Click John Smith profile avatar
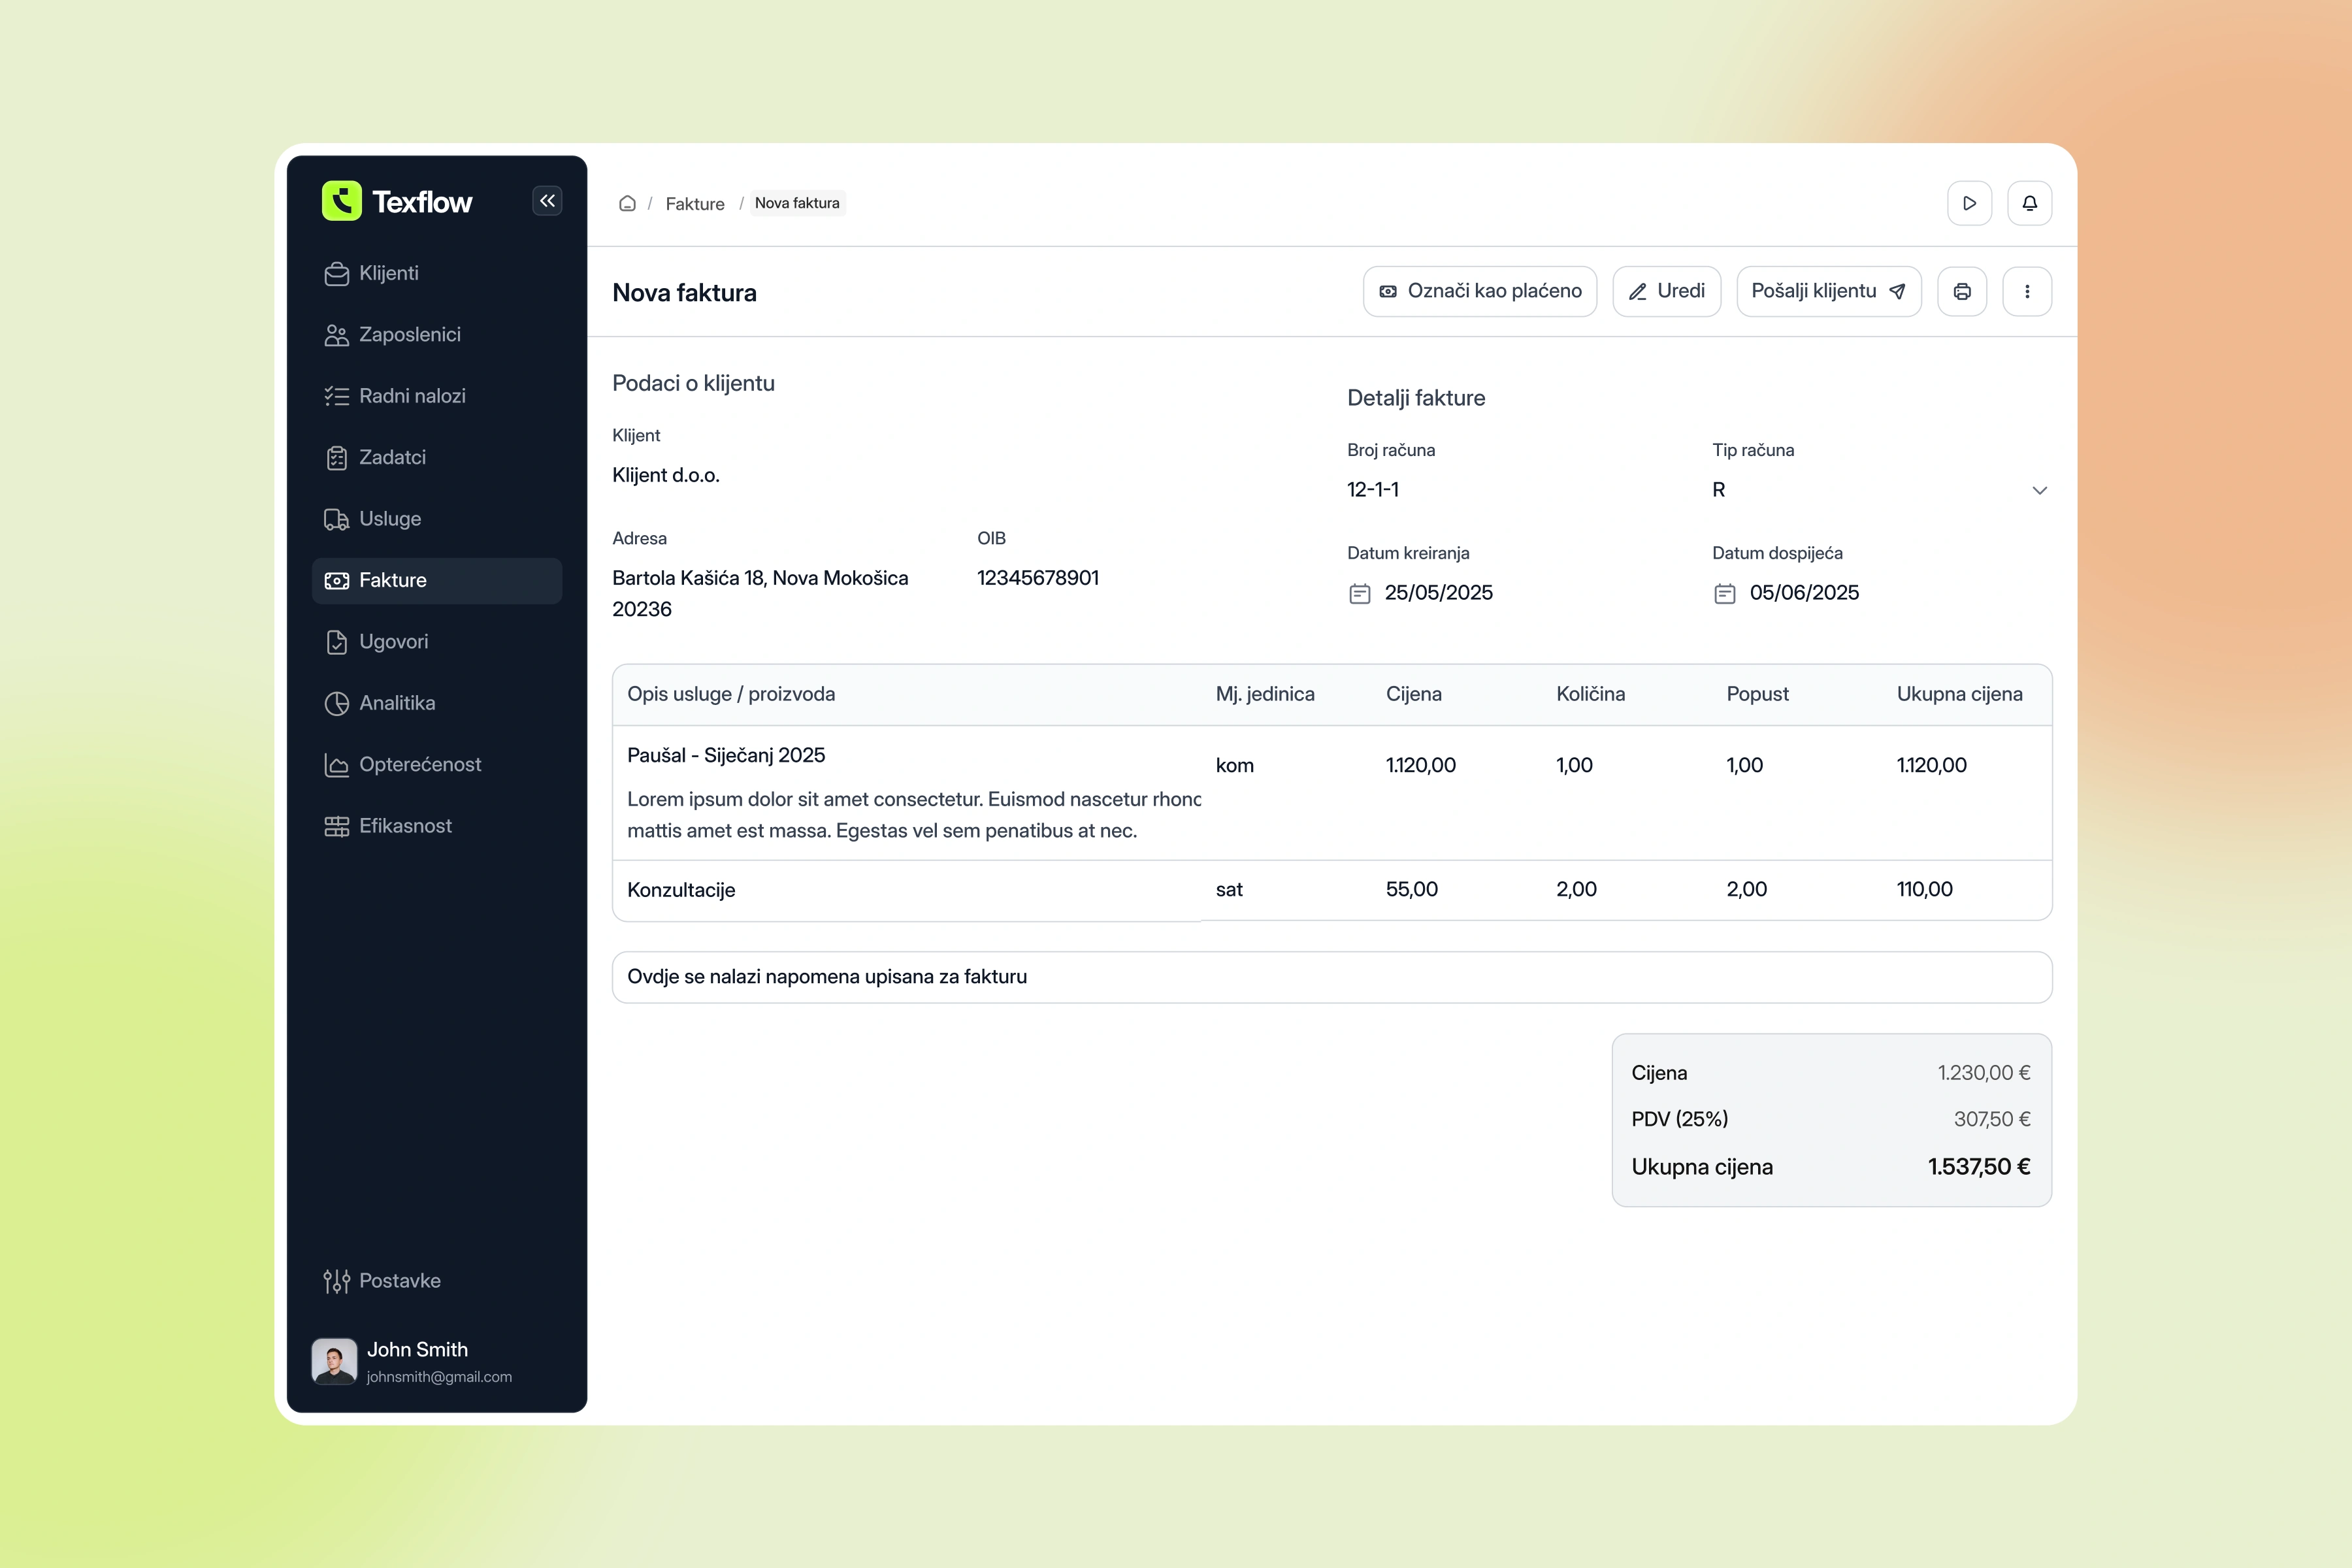The width and height of the screenshot is (2352, 1568). point(334,1361)
